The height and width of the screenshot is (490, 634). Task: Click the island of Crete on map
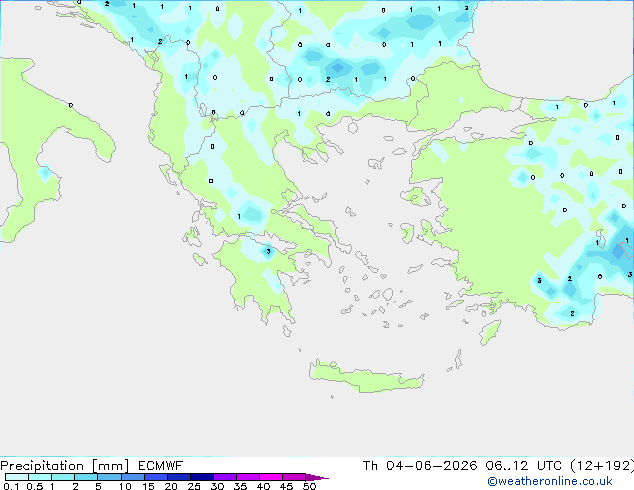pyautogui.click(x=366, y=377)
